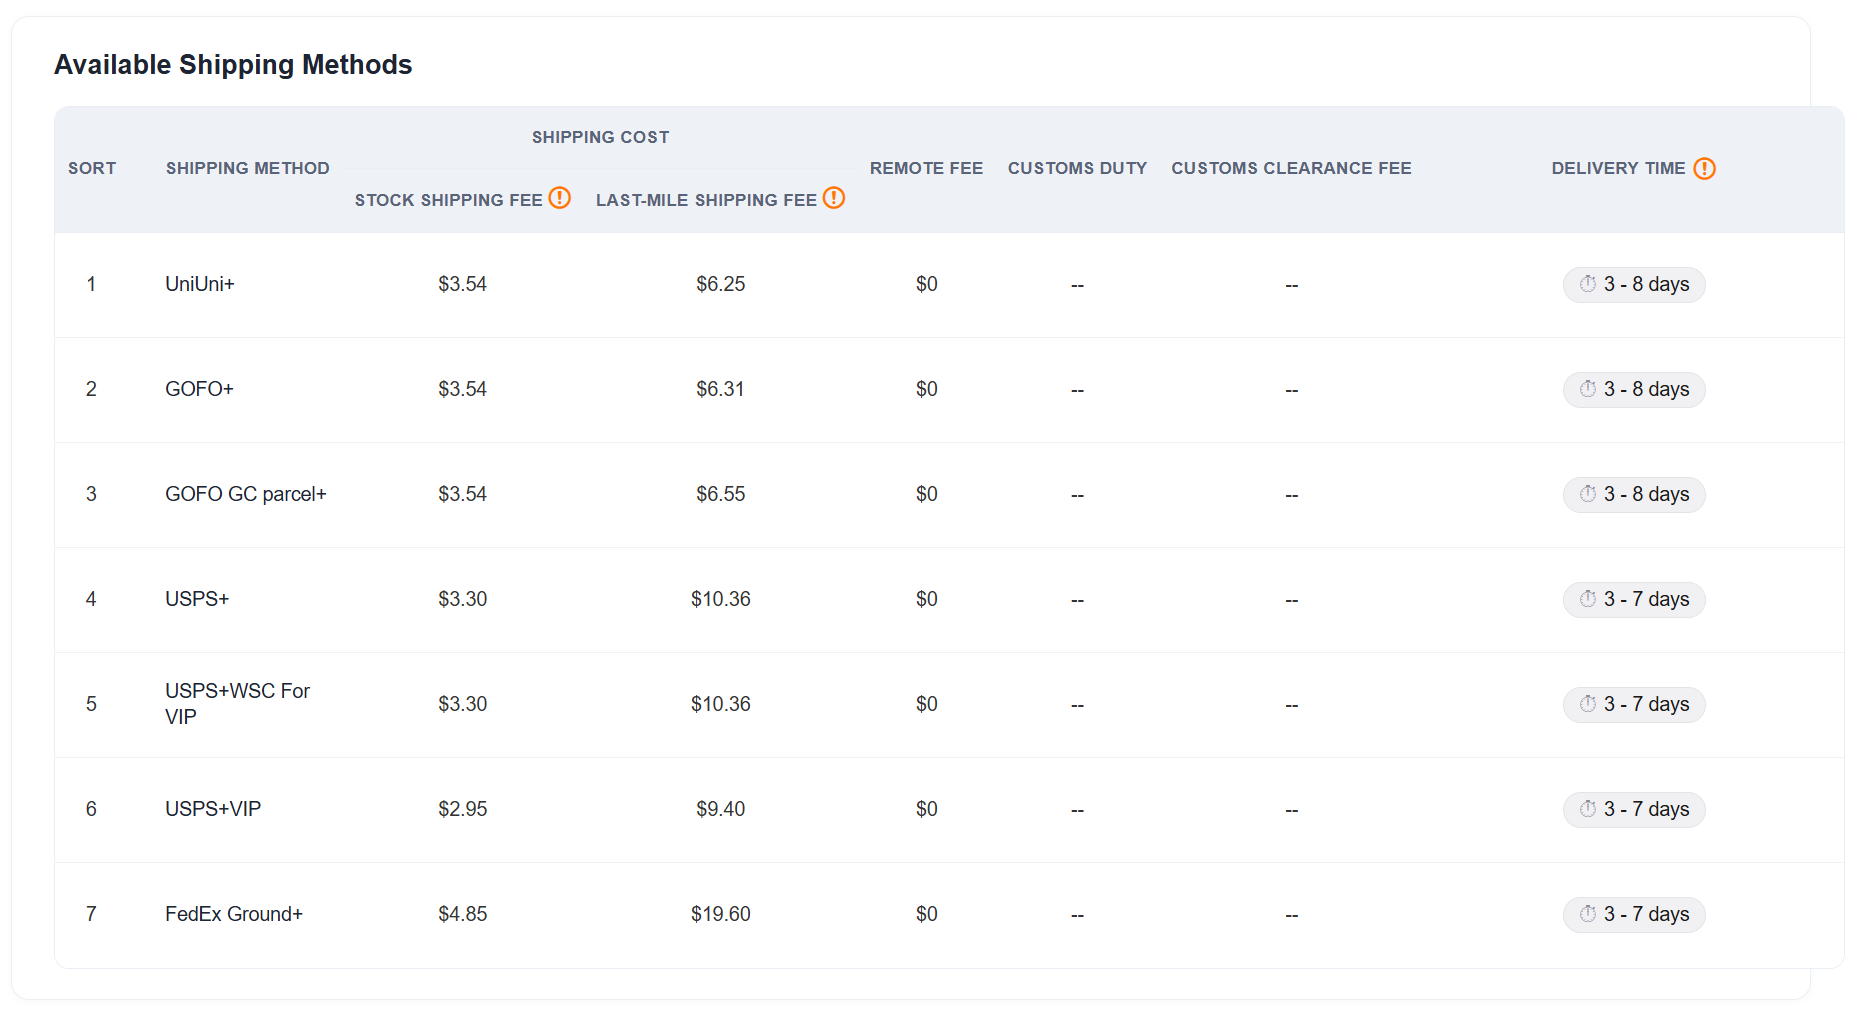The width and height of the screenshot is (1859, 1016).
Task: Click the Delivery Time column header label
Action: pos(1619,168)
